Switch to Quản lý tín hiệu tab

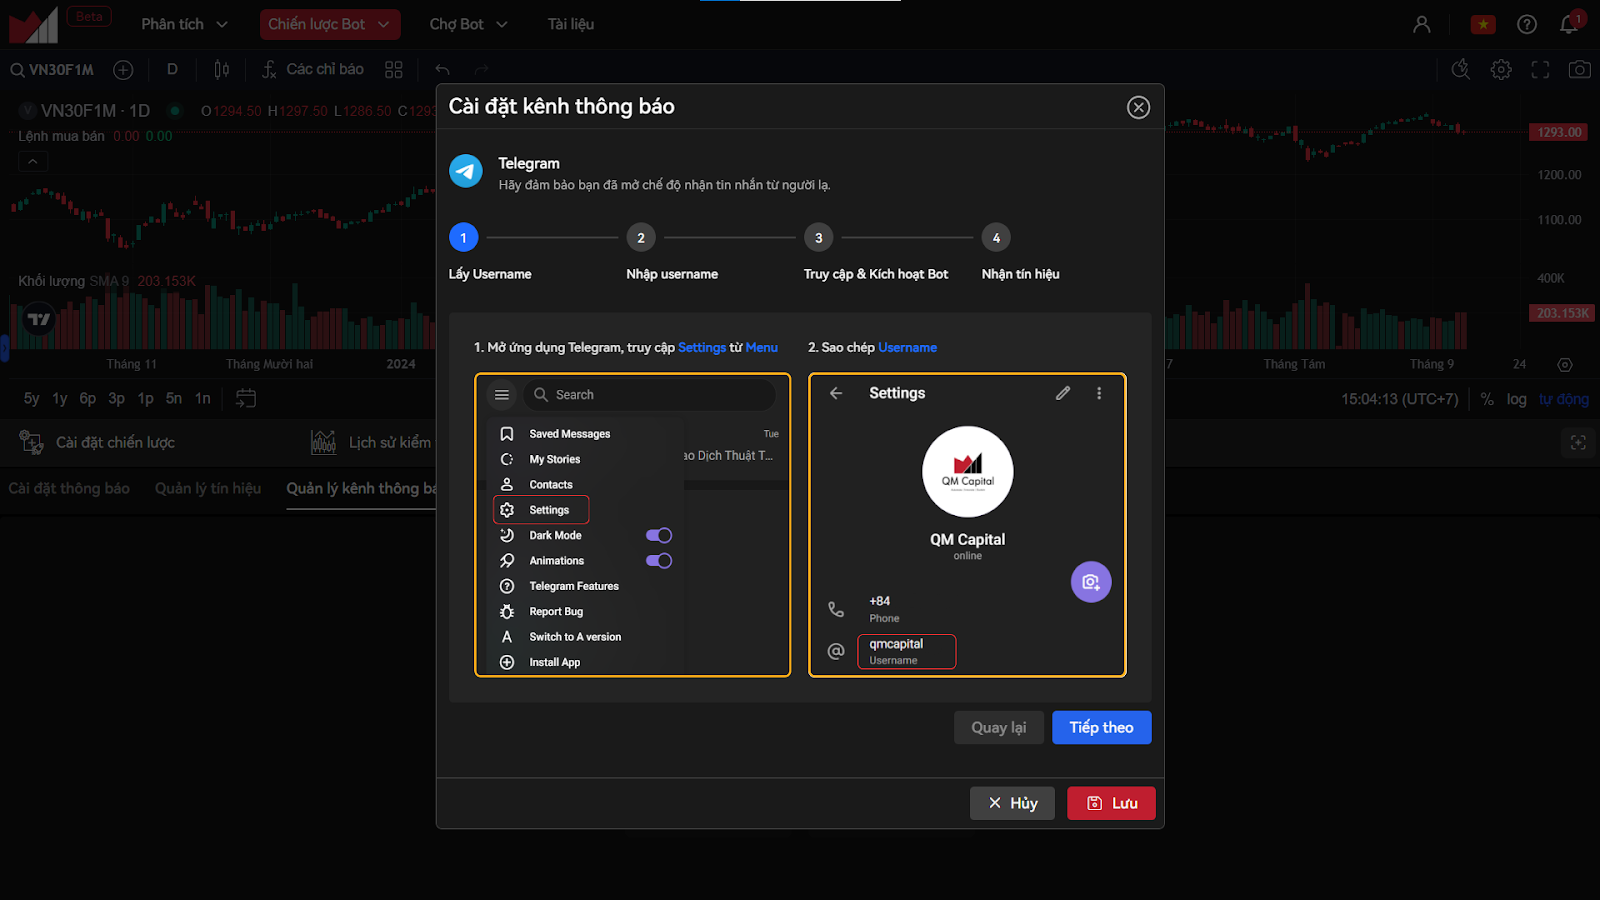point(208,489)
